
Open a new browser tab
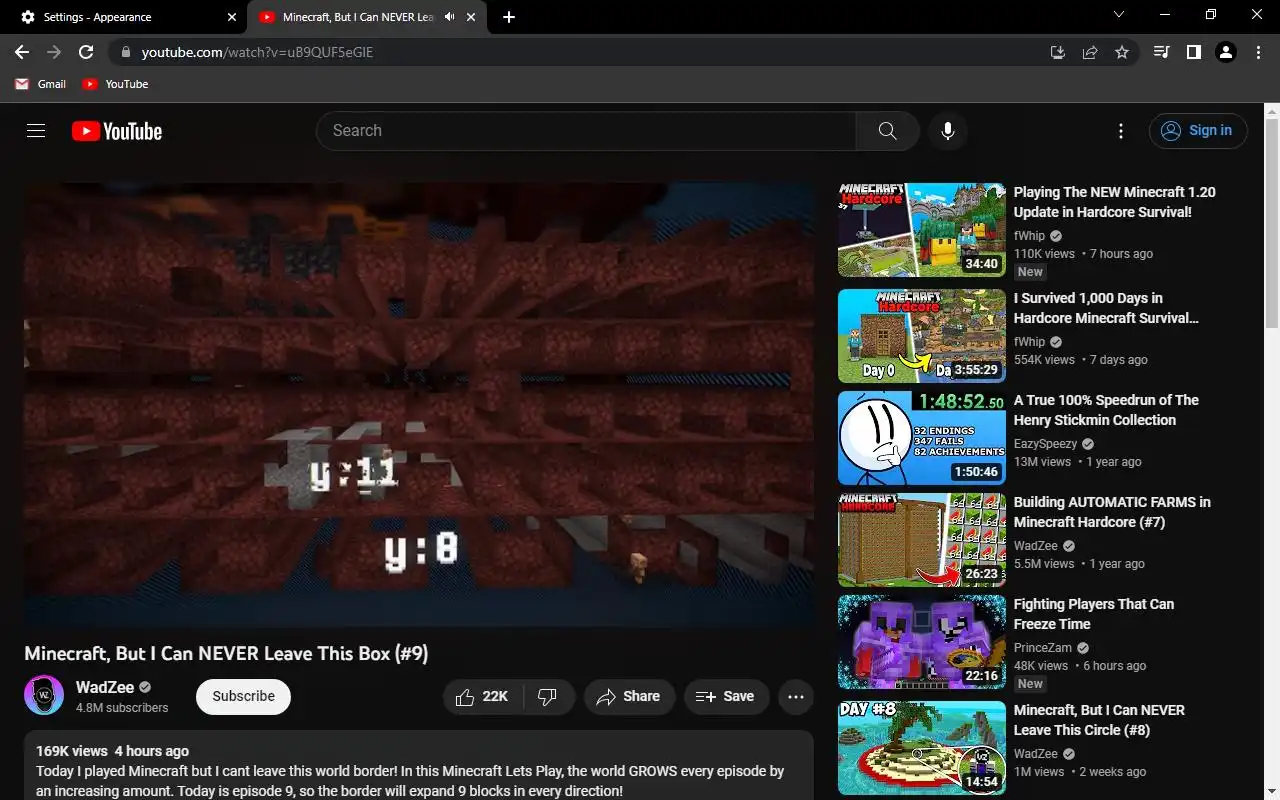(x=509, y=17)
